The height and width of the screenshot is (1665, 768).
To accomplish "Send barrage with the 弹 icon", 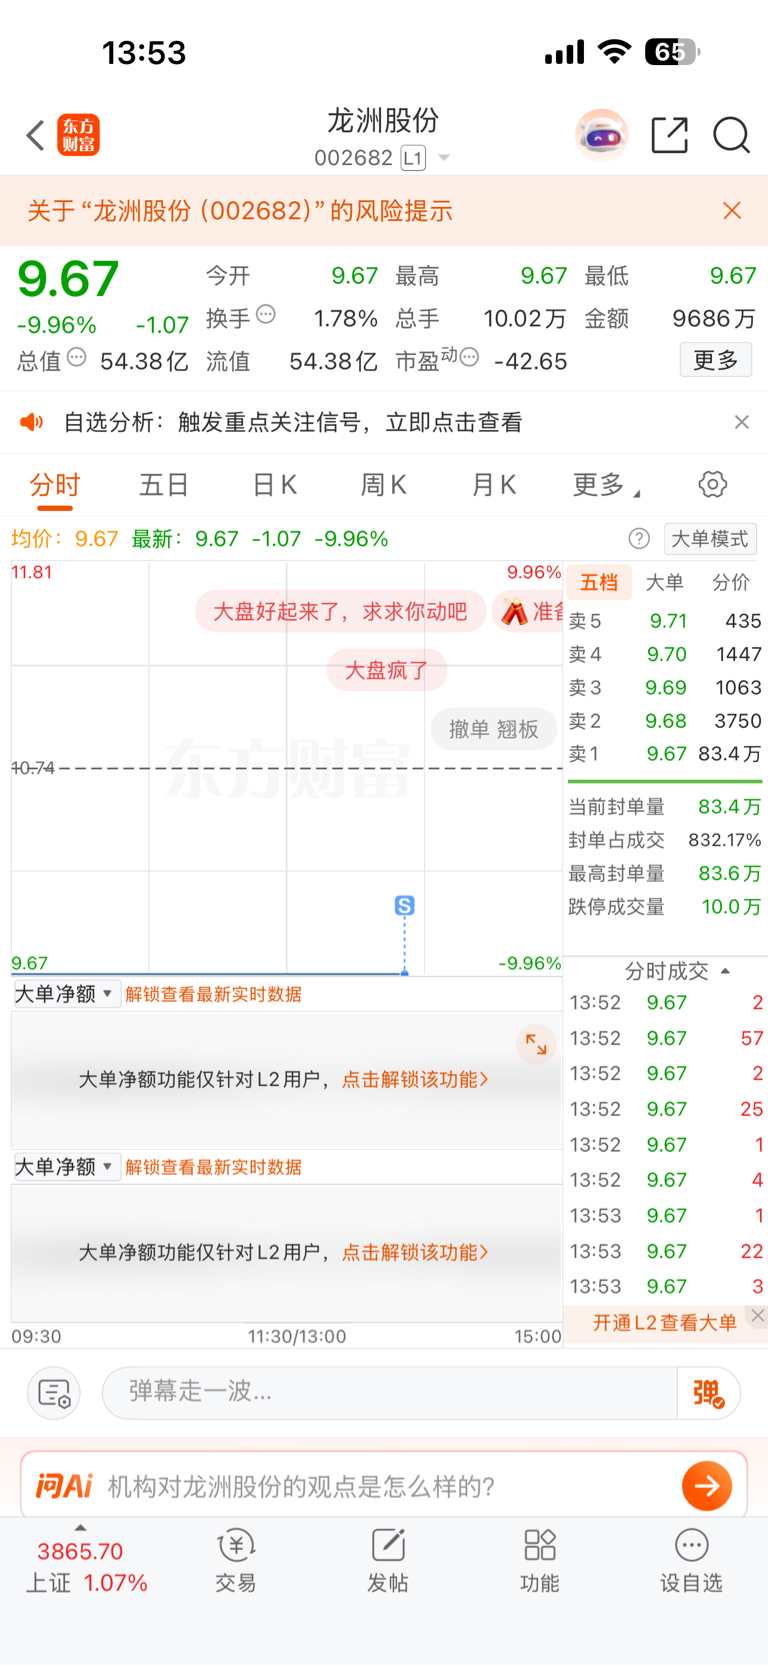I will 708,1393.
